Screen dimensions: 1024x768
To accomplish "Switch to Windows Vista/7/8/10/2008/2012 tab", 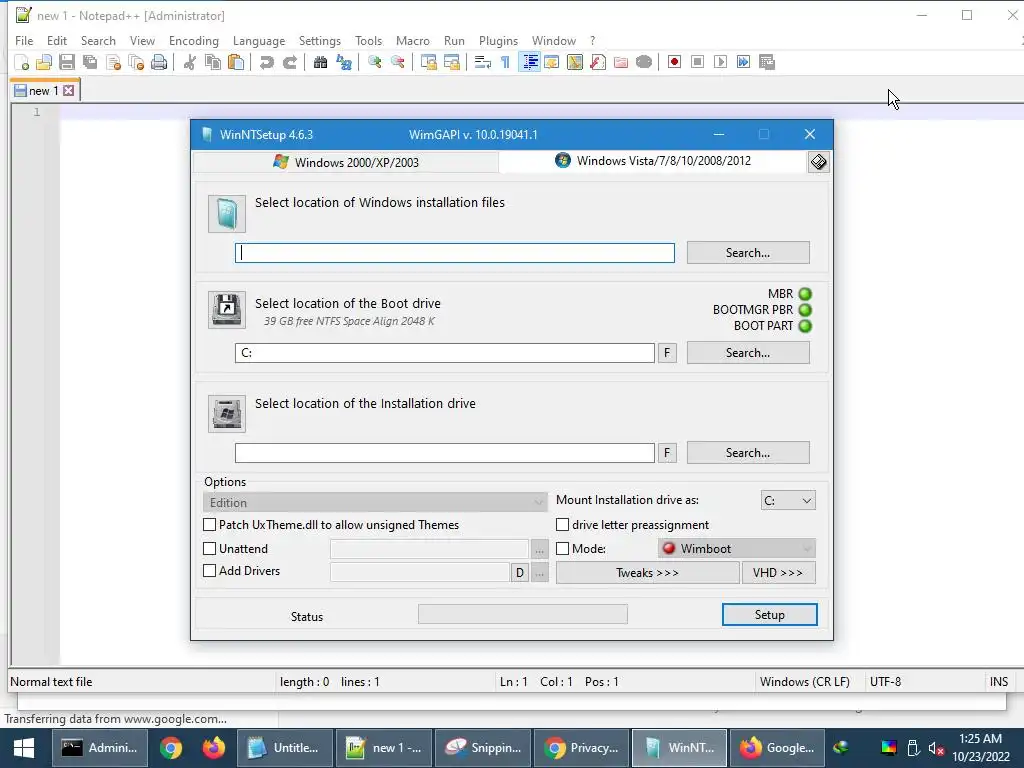I will coord(653,161).
